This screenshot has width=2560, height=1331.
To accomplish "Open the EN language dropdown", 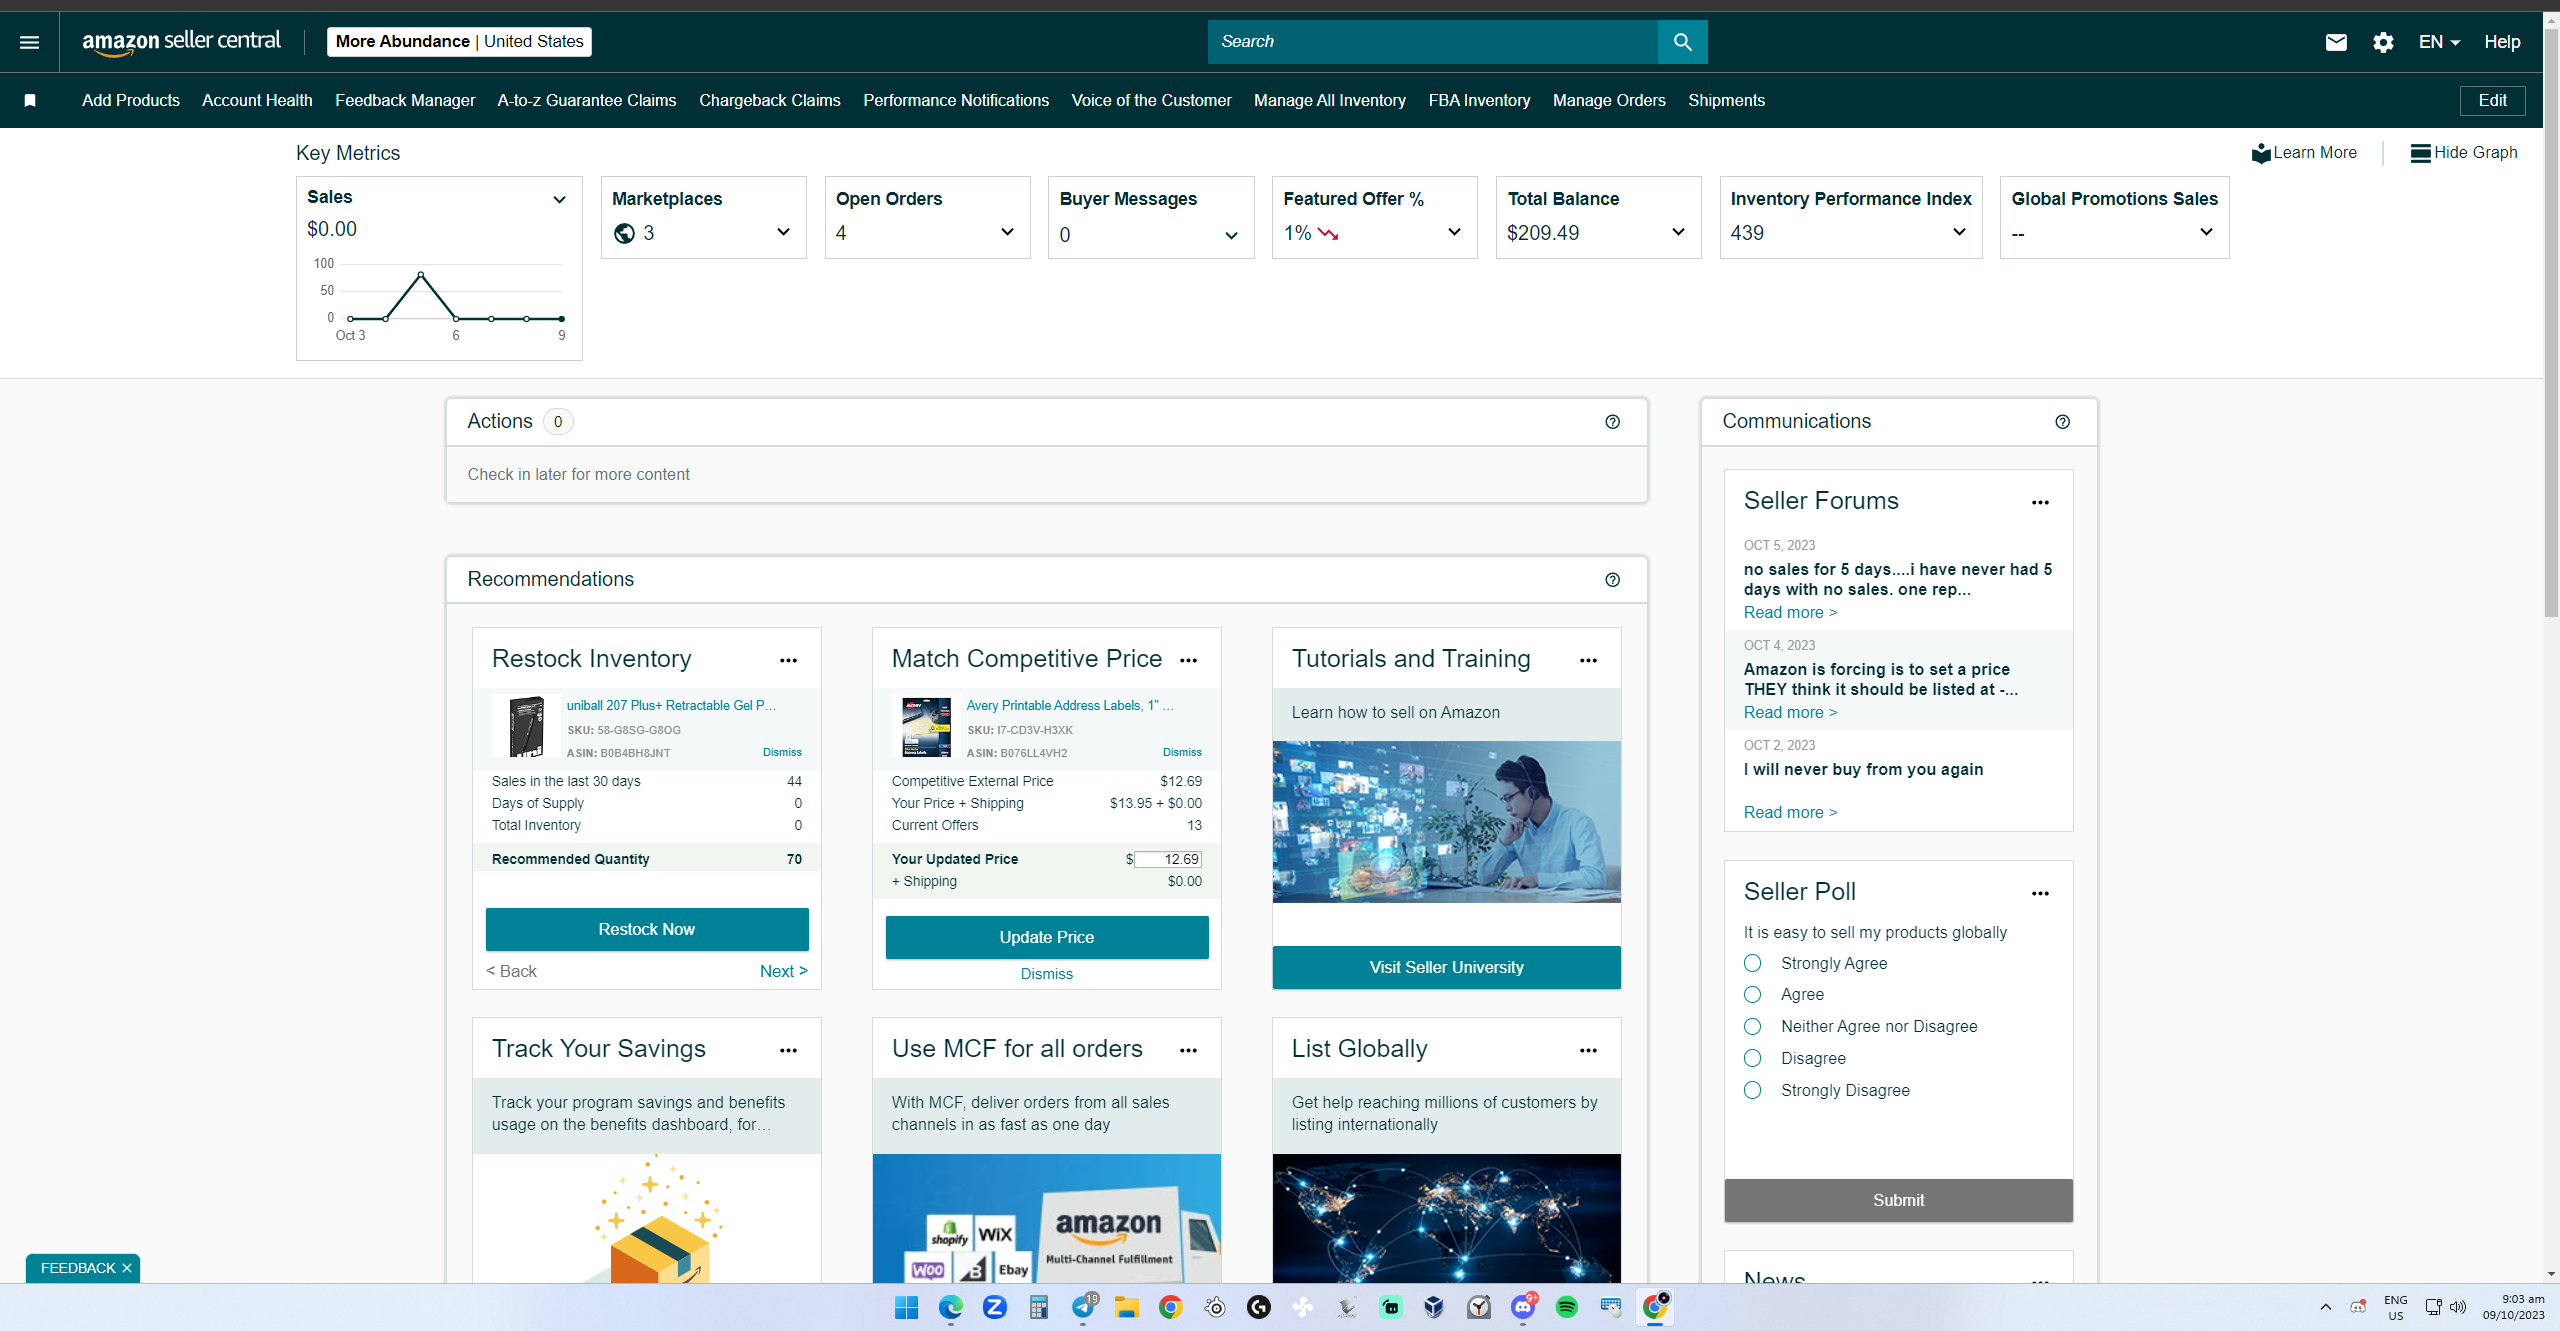I will click(x=2439, y=42).
